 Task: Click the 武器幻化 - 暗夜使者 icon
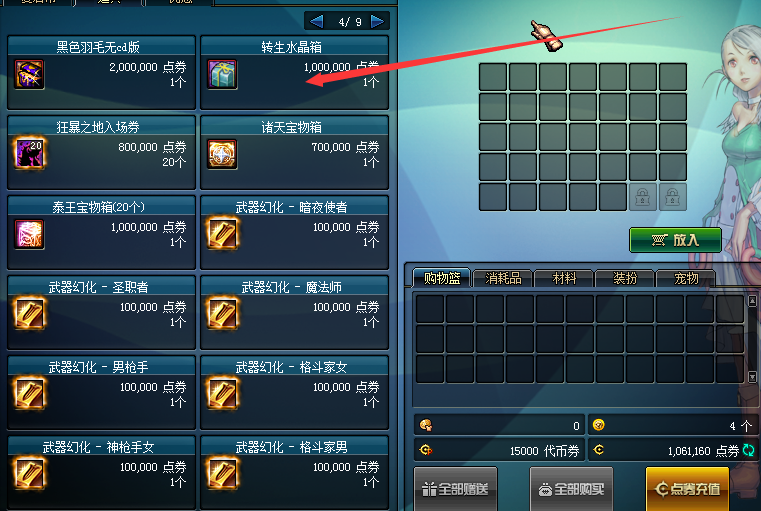222,234
